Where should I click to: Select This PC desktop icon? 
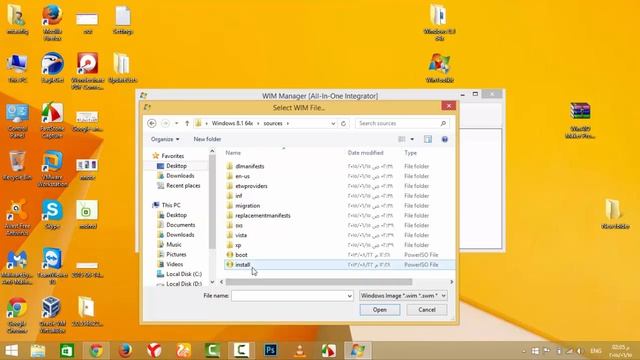17,69
